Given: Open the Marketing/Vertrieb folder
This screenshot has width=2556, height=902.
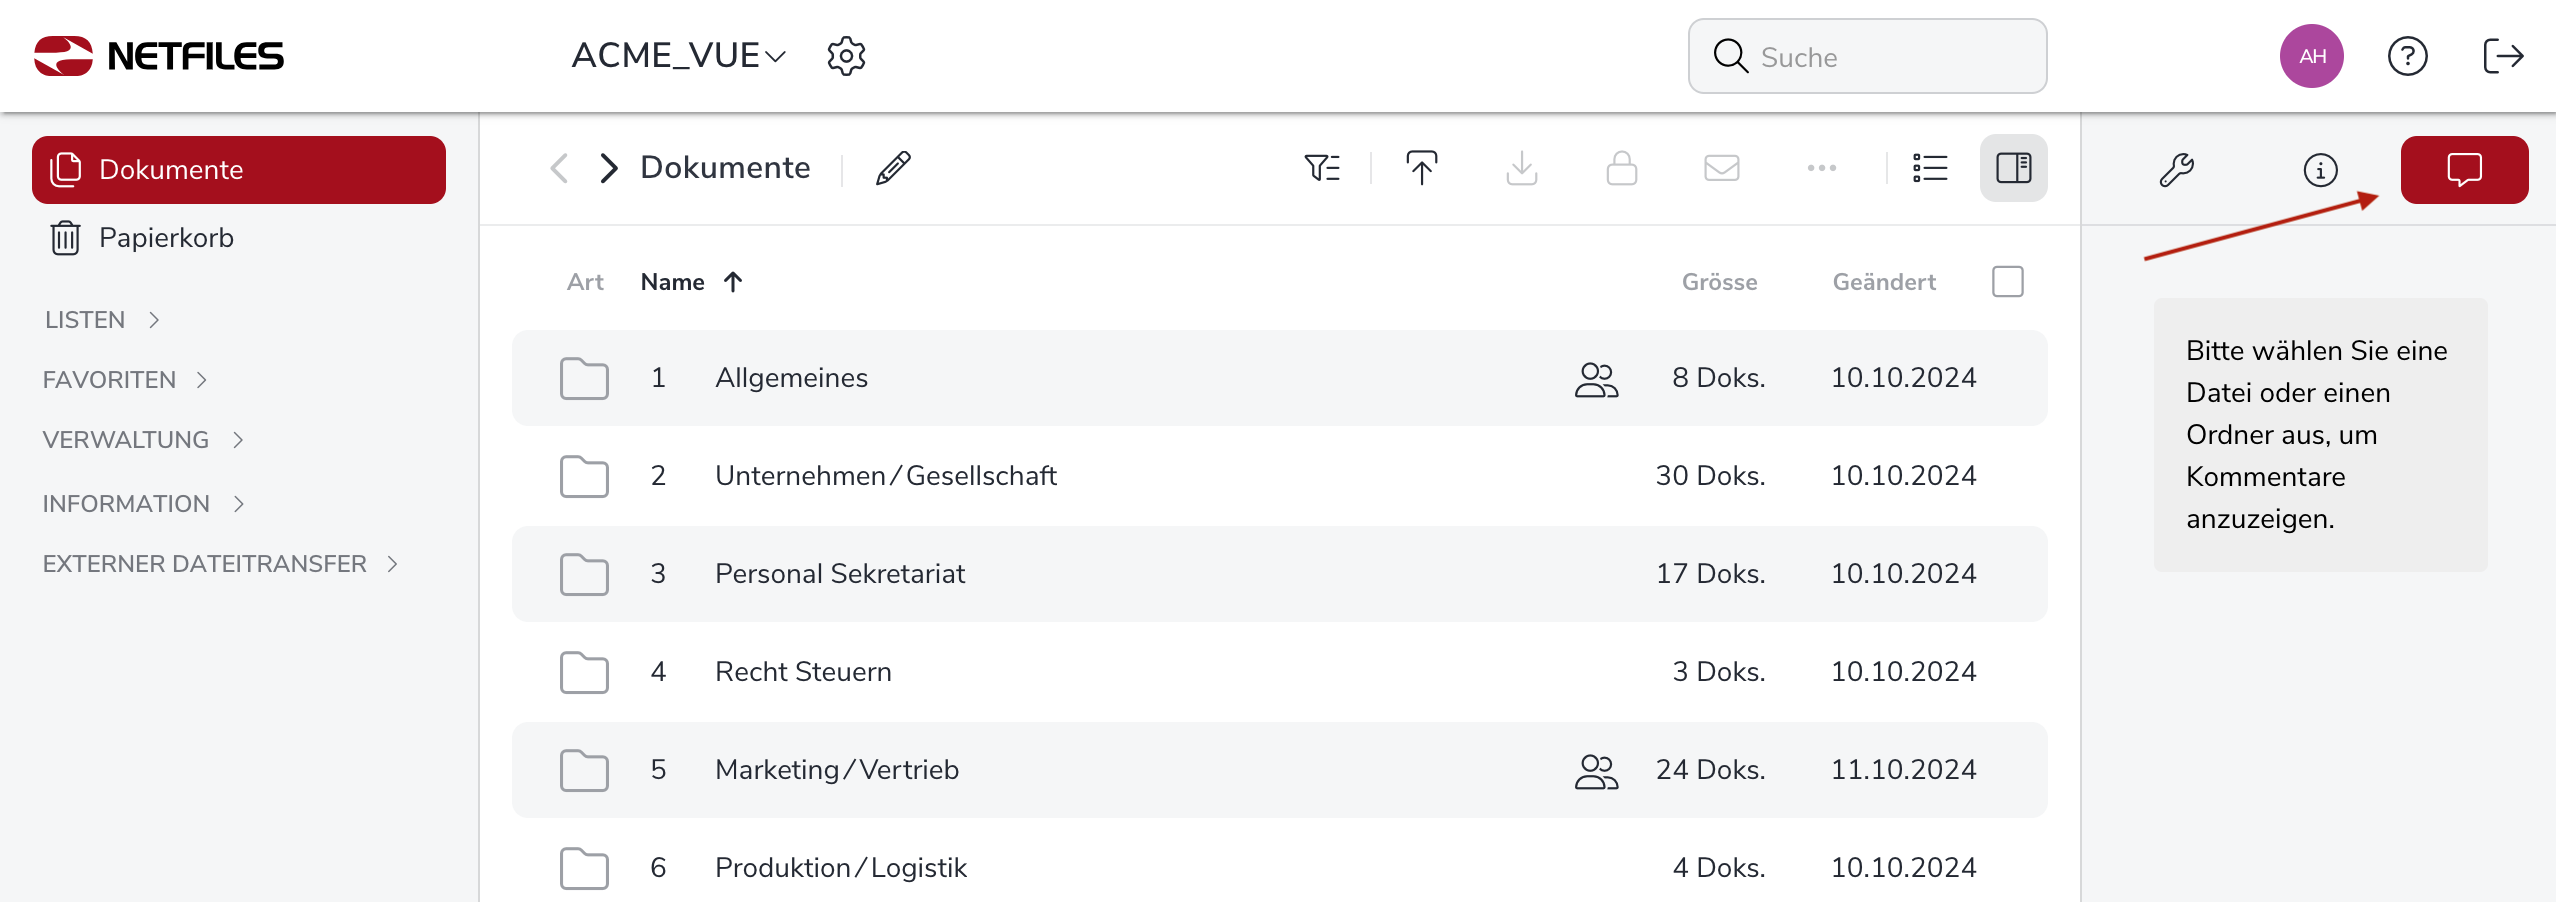Looking at the screenshot, I should tap(836, 770).
